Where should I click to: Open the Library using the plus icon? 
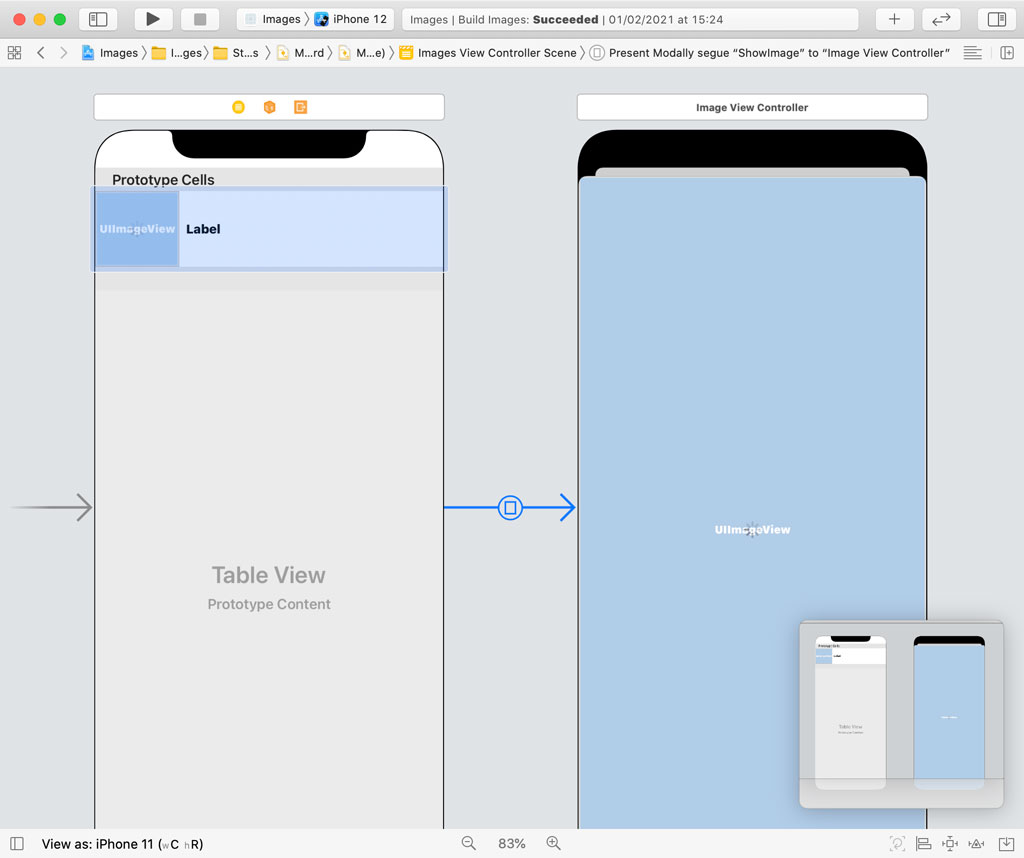tap(893, 18)
